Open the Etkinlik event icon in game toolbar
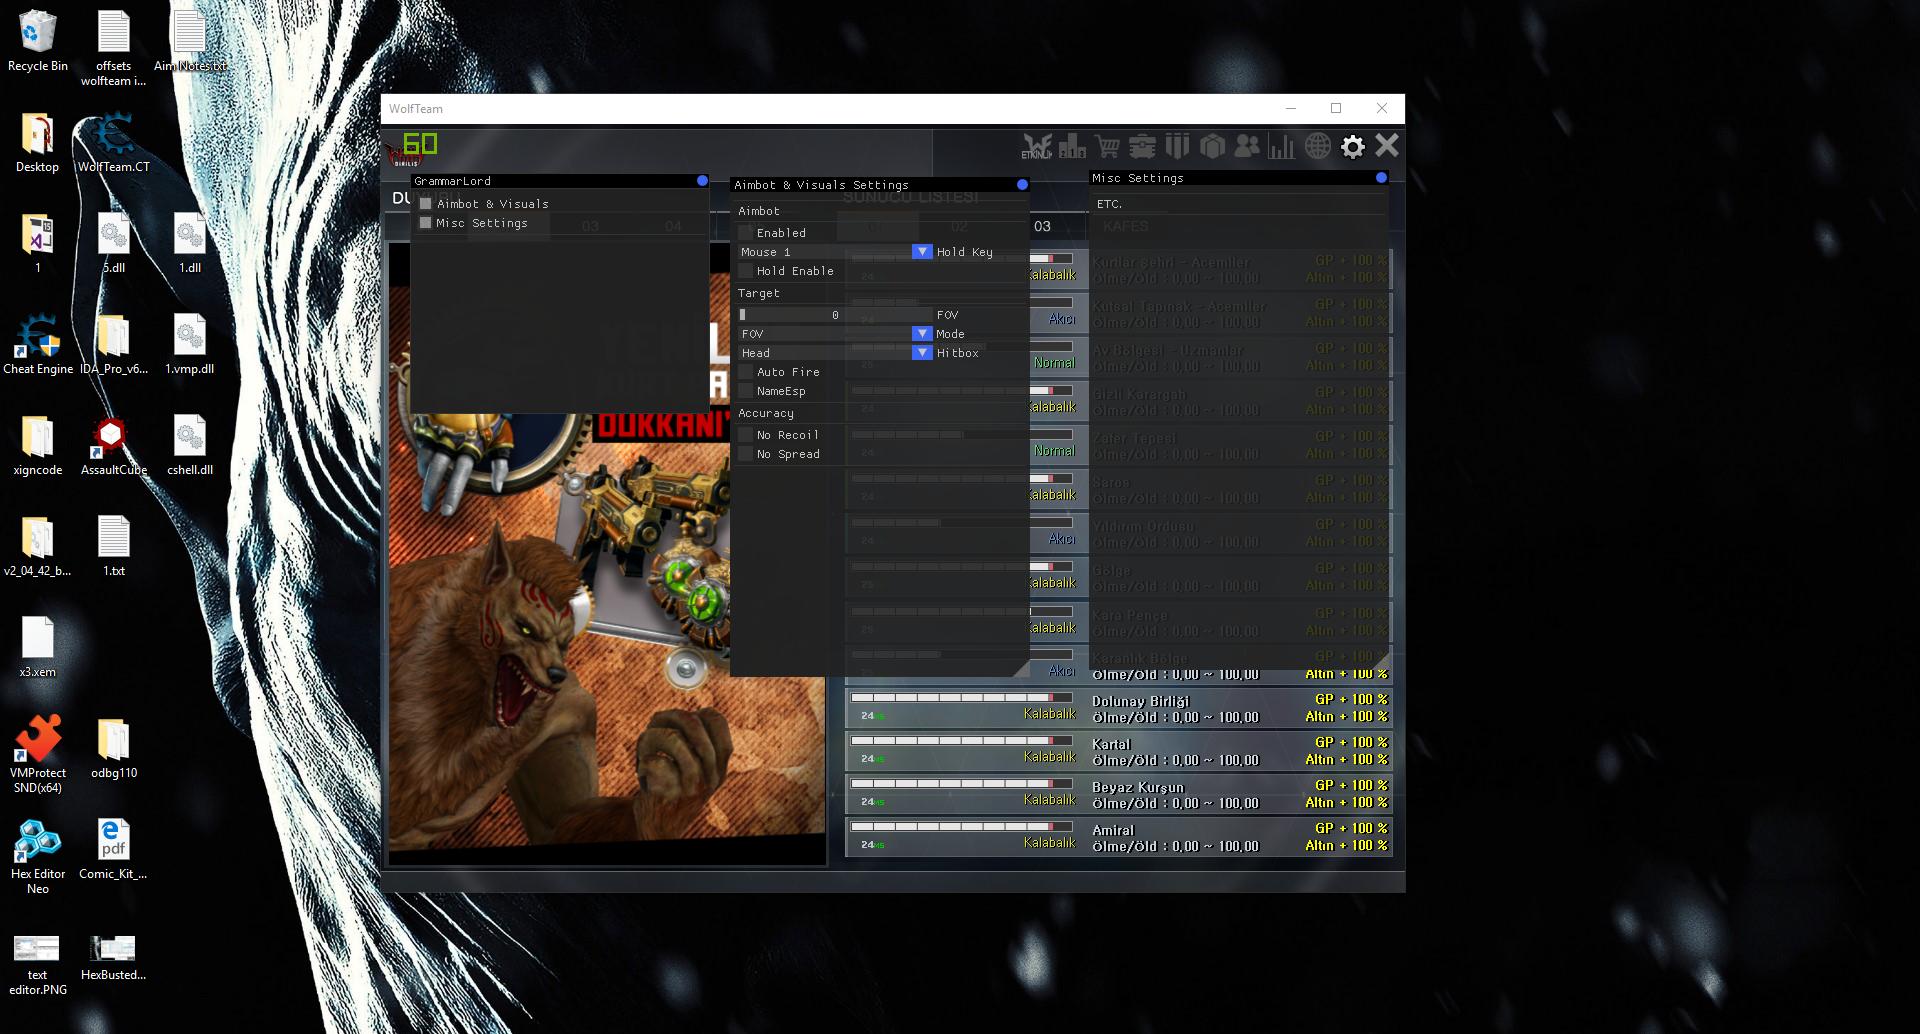Viewport: 1920px width, 1034px height. pyautogui.click(x=1036, y=147)
